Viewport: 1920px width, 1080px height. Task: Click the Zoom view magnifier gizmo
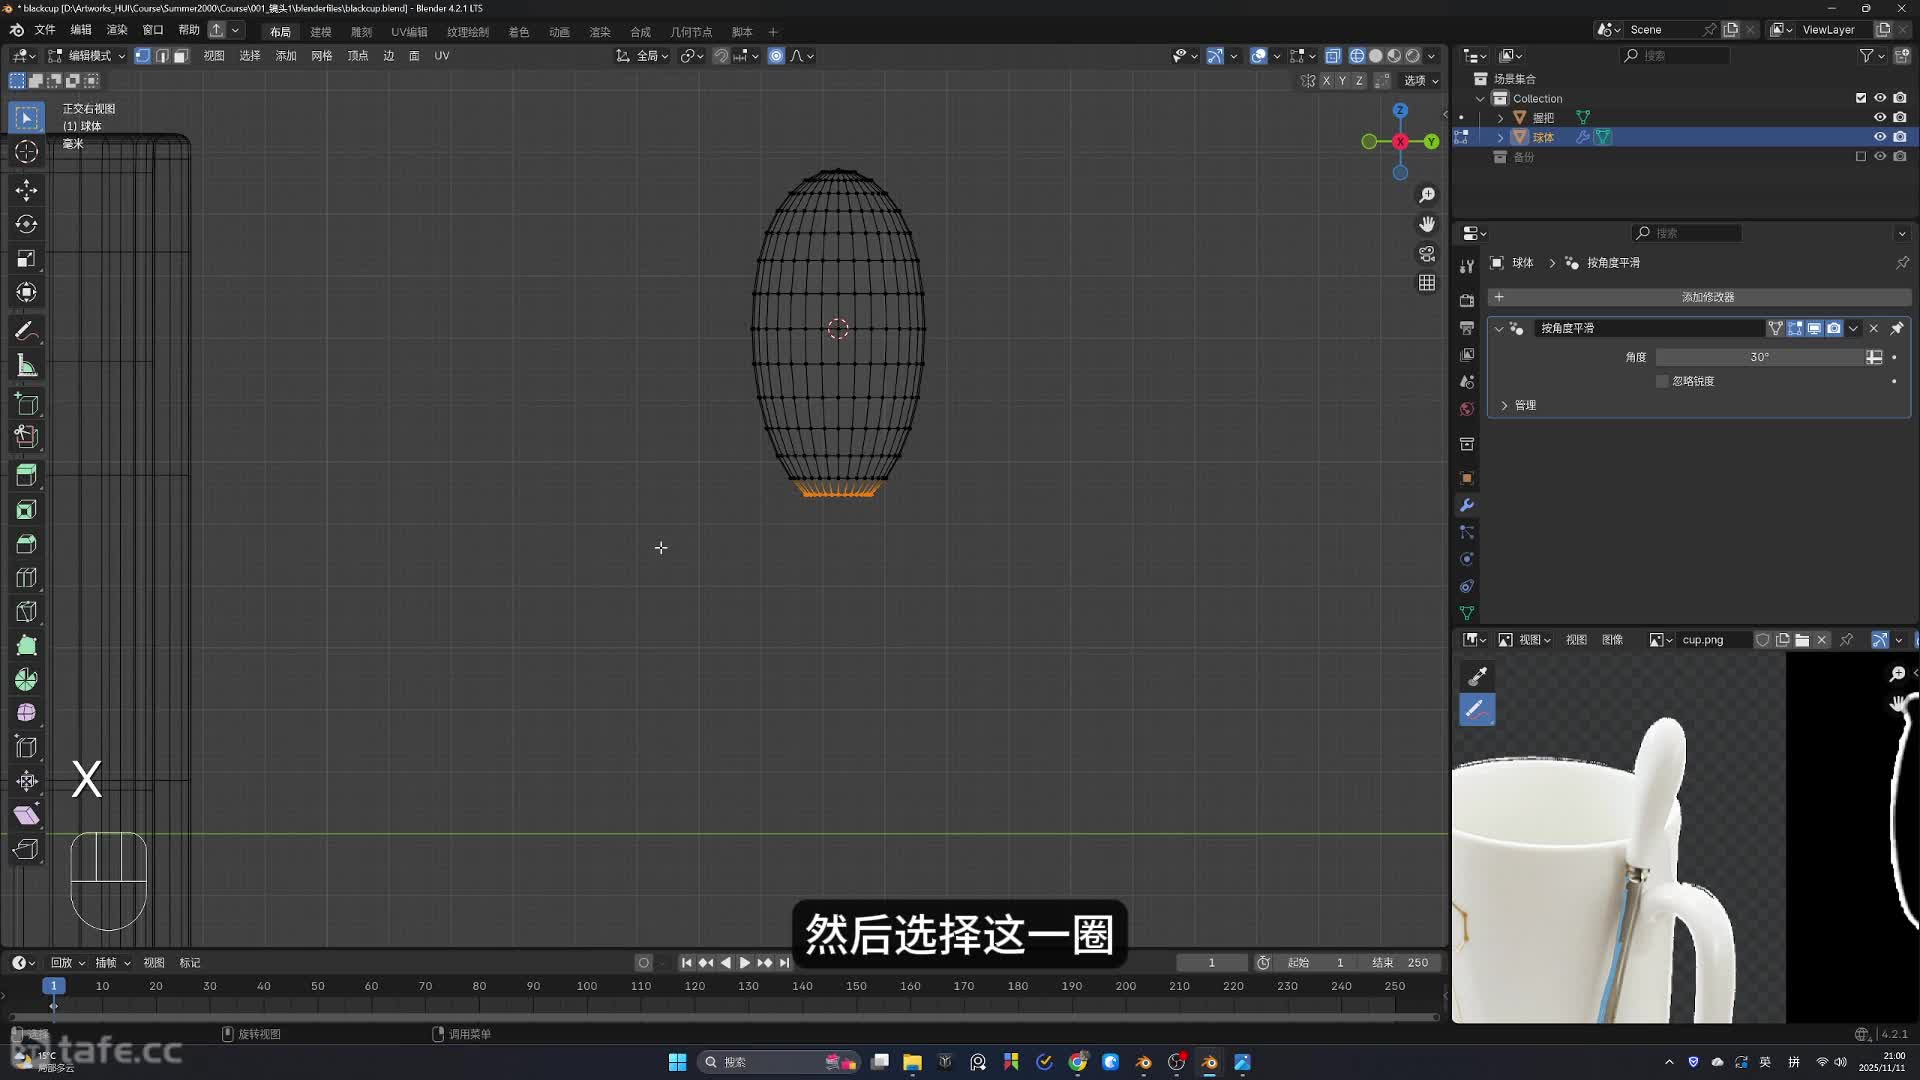click(x=1427, y=195)
